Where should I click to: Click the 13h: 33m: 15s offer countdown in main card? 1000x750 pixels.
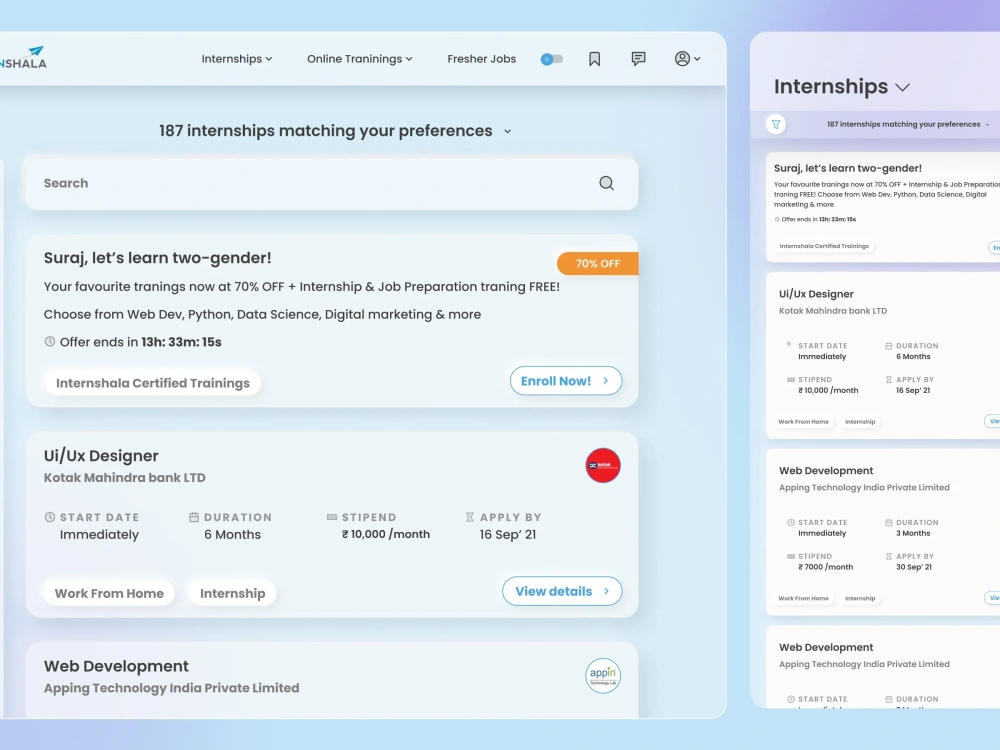pos(181,342)
